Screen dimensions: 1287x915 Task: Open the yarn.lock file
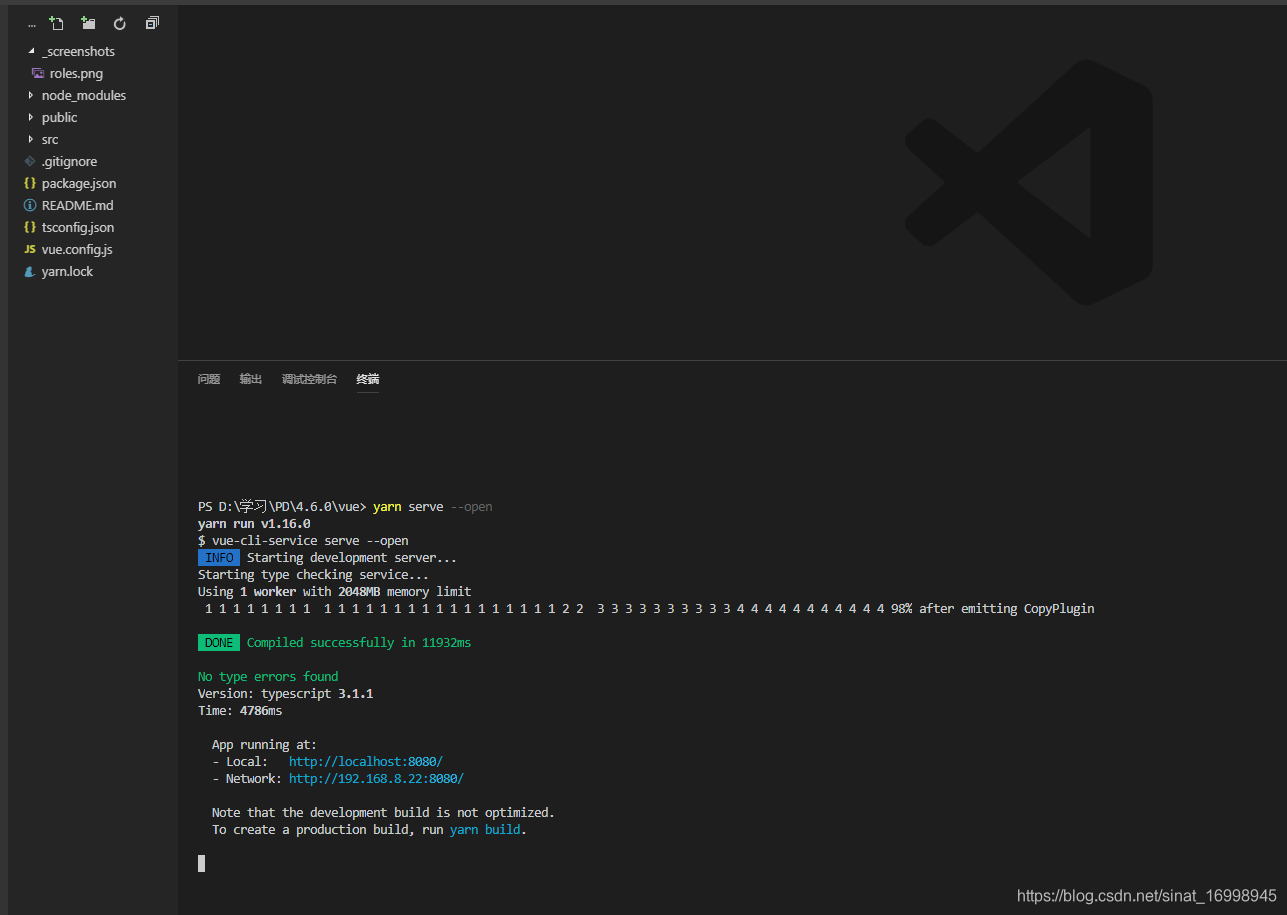tap(67, 271)
